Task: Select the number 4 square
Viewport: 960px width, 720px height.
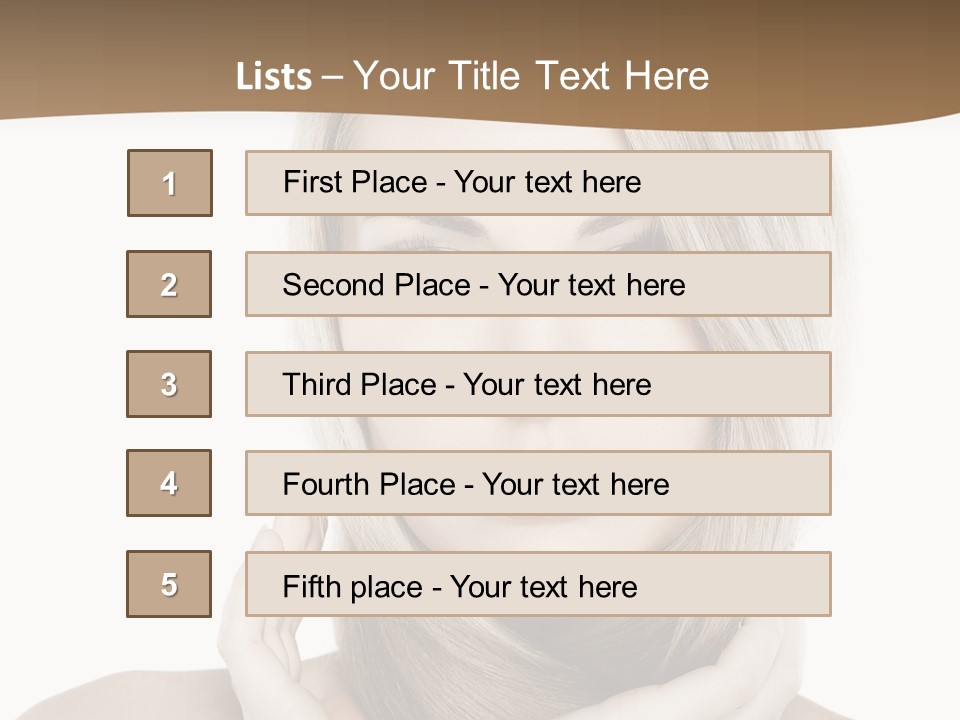Action: click(x=169, y=483)
